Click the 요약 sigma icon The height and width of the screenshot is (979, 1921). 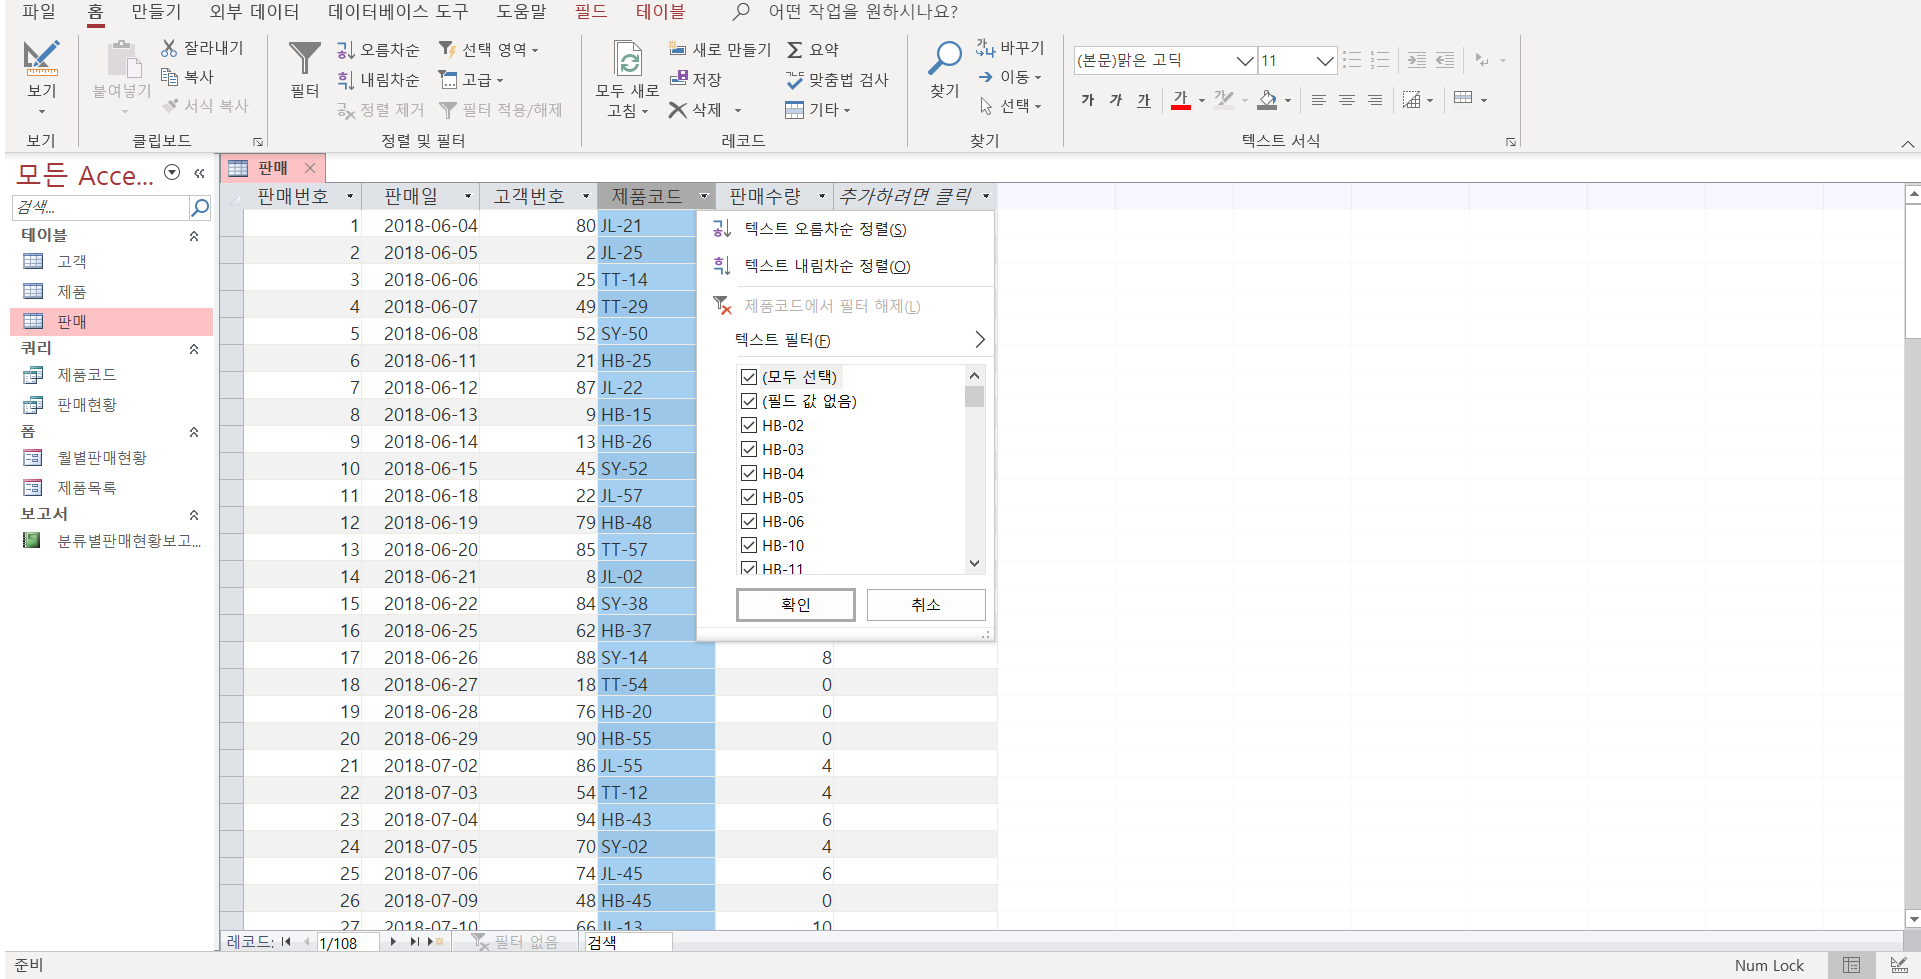tap(795, 50)
